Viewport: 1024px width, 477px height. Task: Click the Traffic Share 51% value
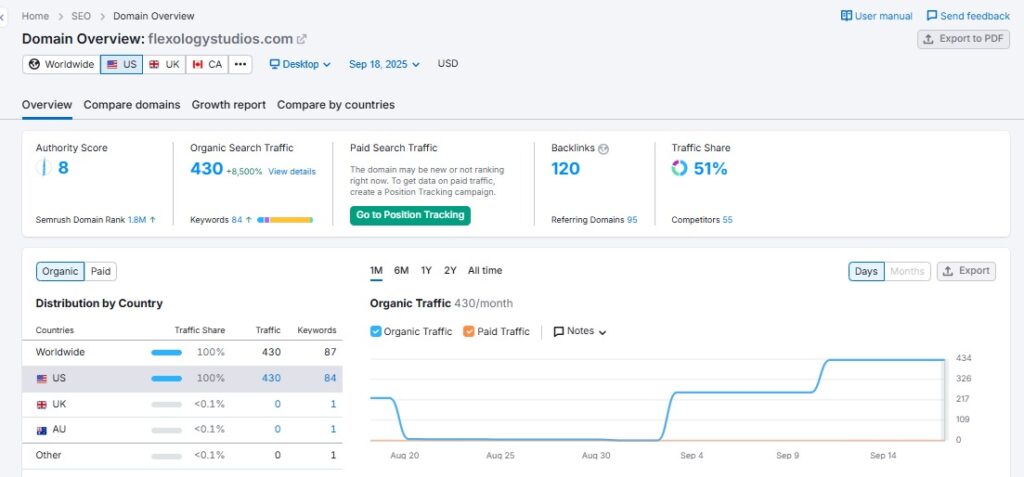pyautogui.click(x=710, y=169)
